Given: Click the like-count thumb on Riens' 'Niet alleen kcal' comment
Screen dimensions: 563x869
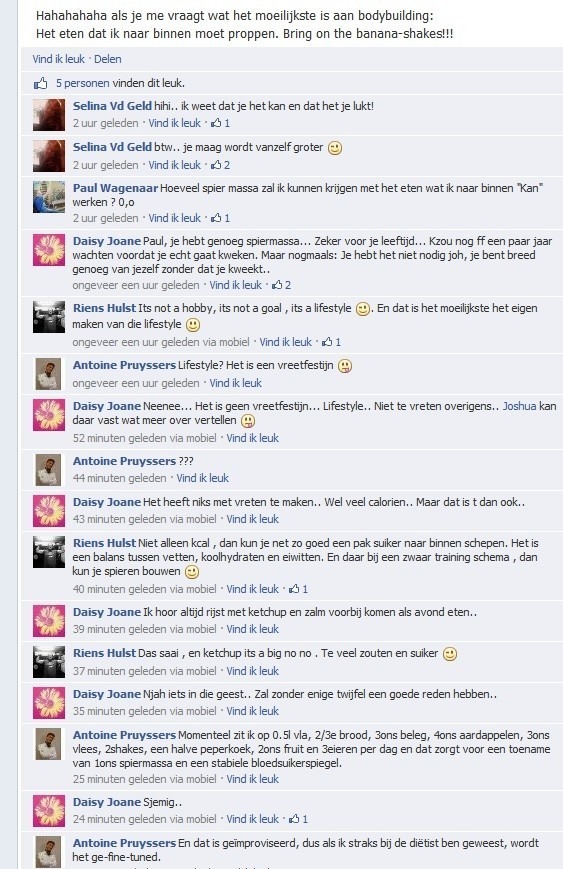Looking at the screenshot, I should [x=295, y=589].
